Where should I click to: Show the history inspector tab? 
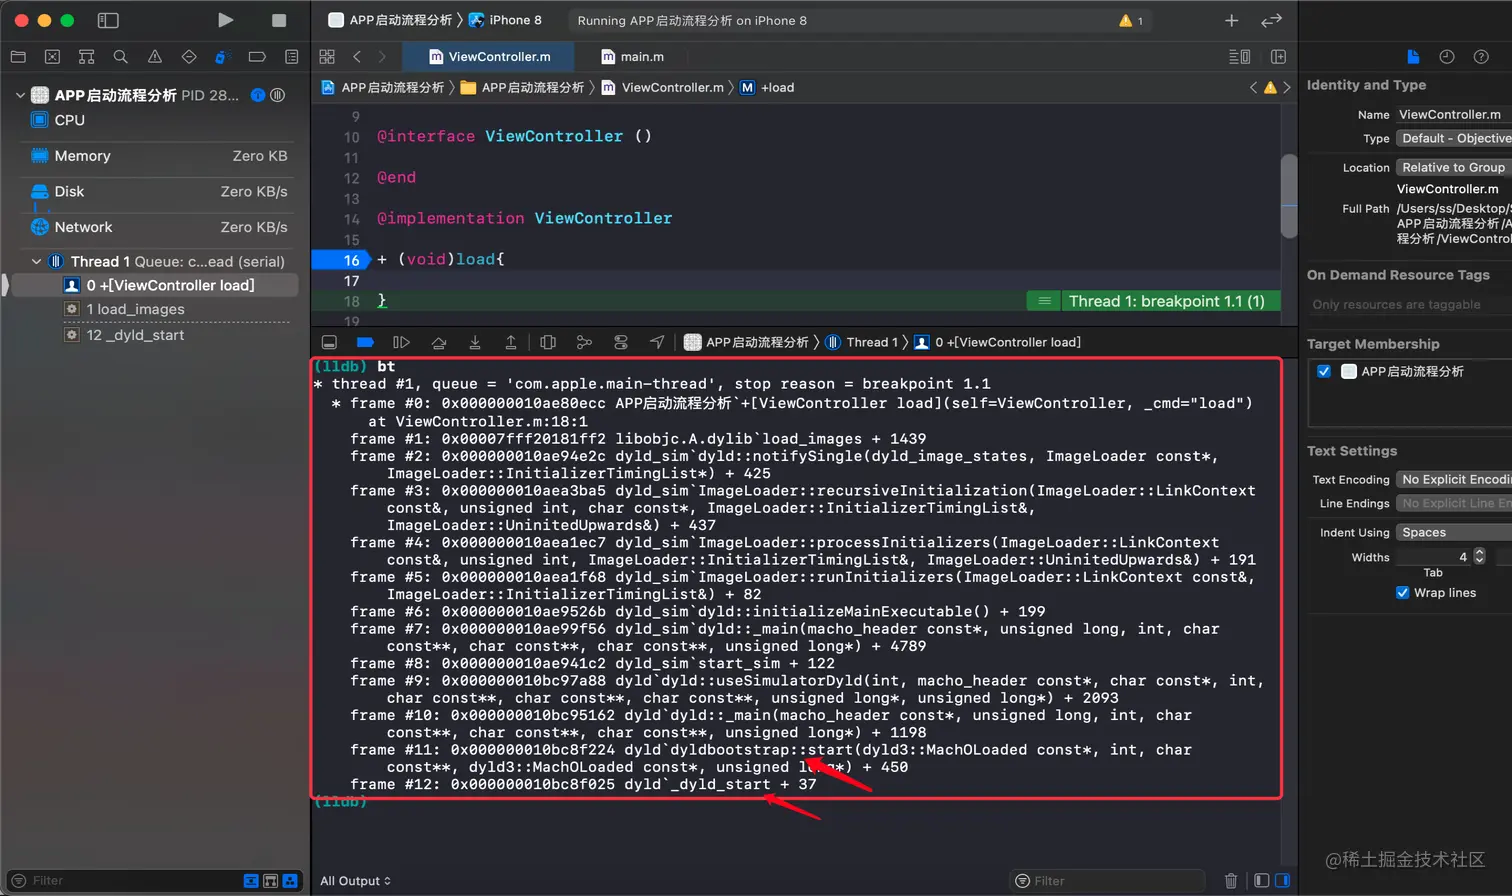[1446, 57]
